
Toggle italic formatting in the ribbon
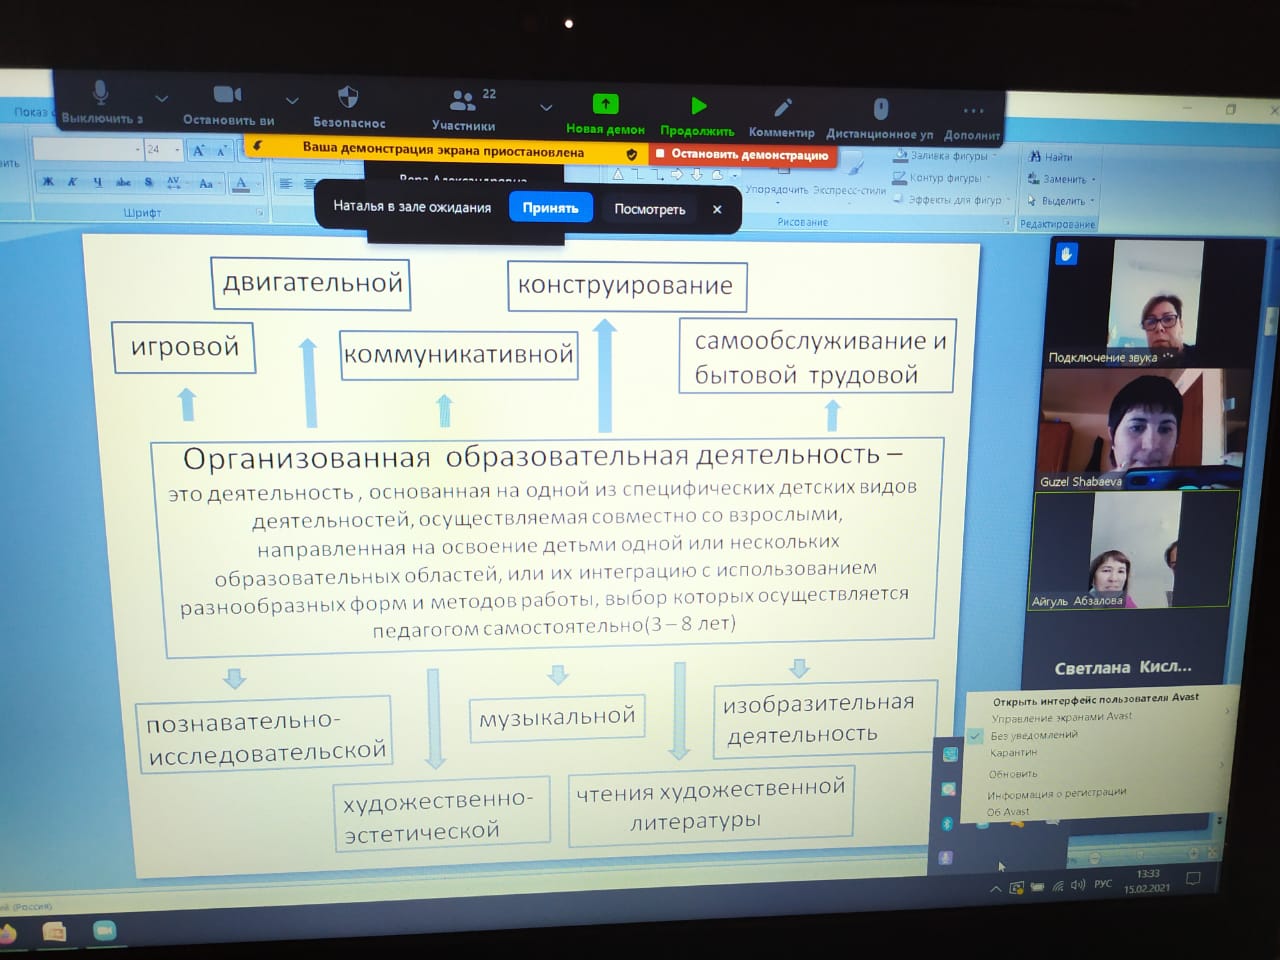coord(72,181)
